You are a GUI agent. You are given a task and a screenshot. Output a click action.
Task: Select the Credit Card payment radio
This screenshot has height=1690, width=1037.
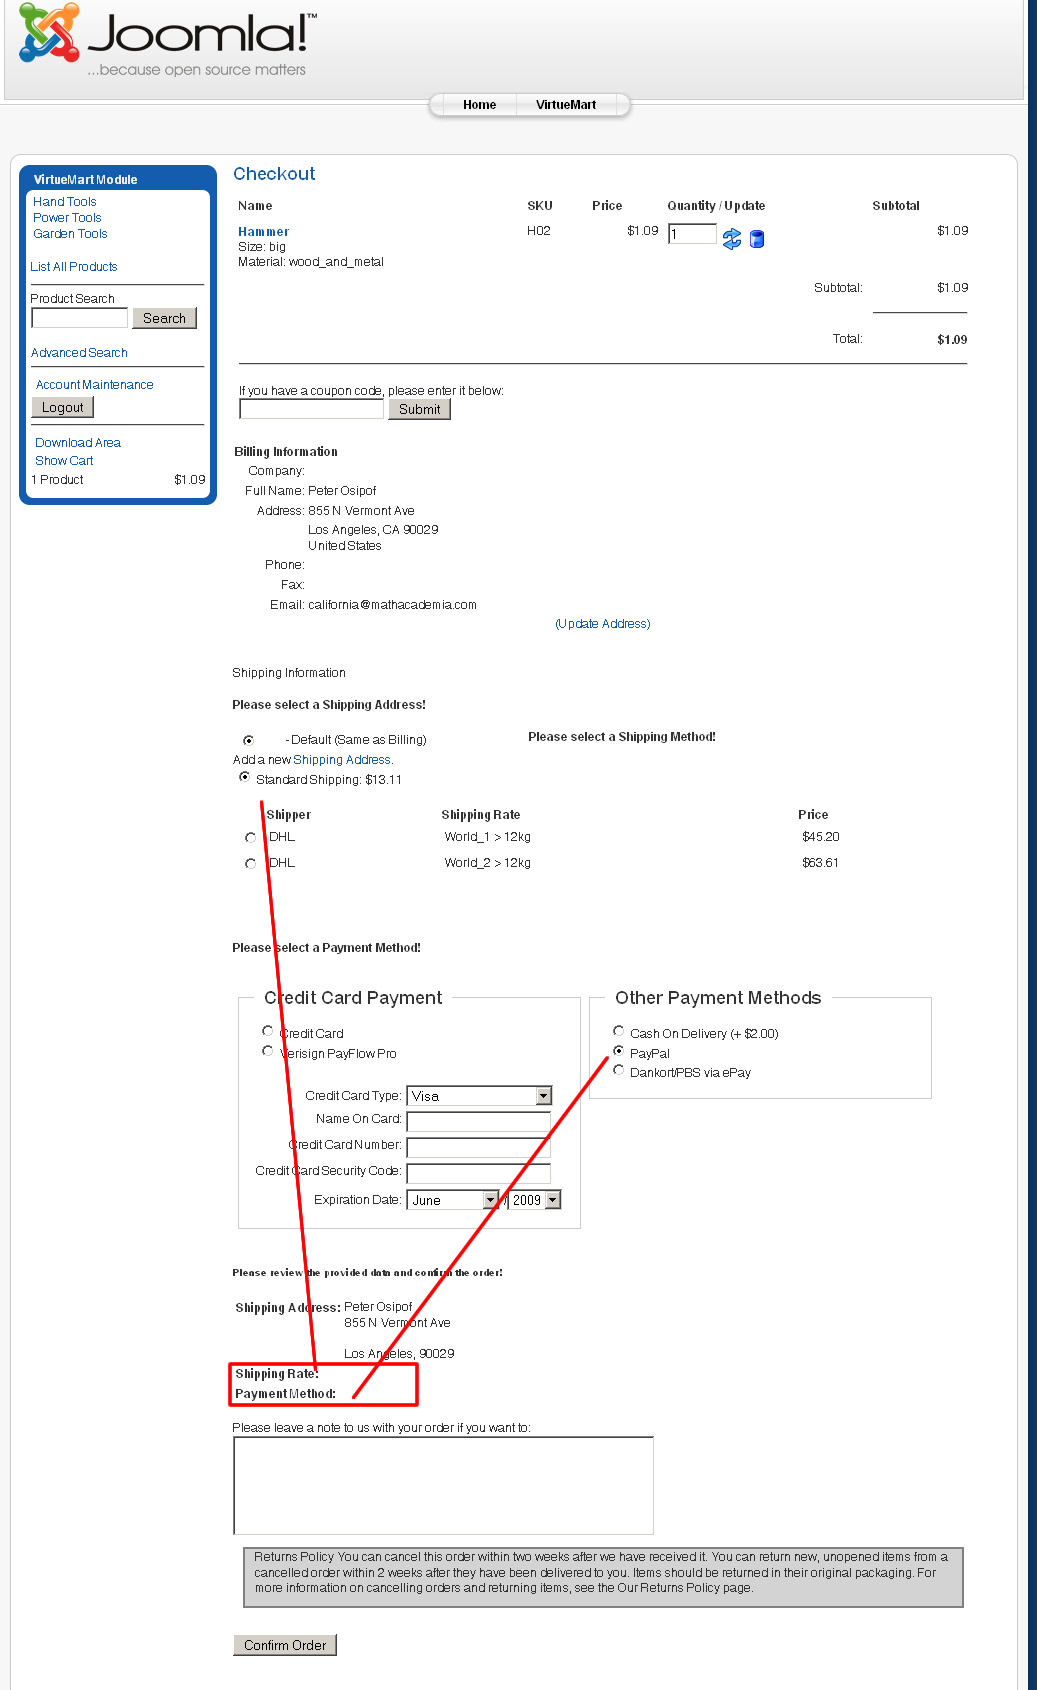267,1031
